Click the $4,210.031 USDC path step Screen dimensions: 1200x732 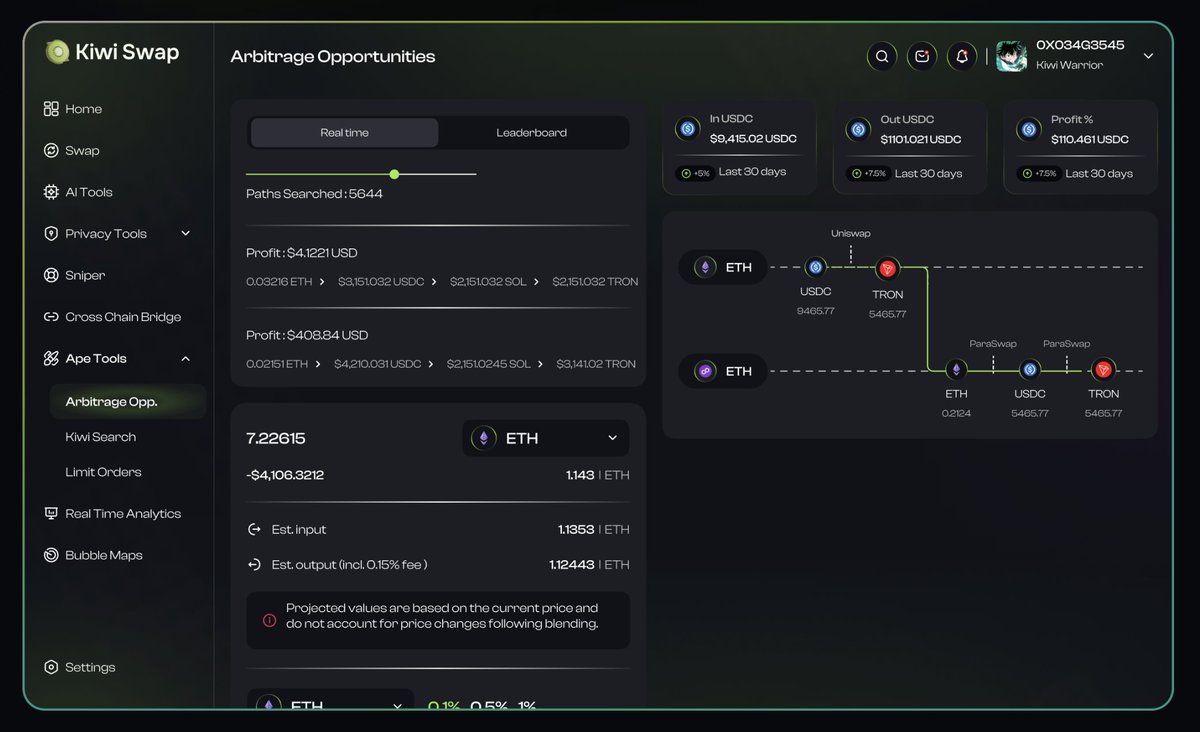point(377,364)
